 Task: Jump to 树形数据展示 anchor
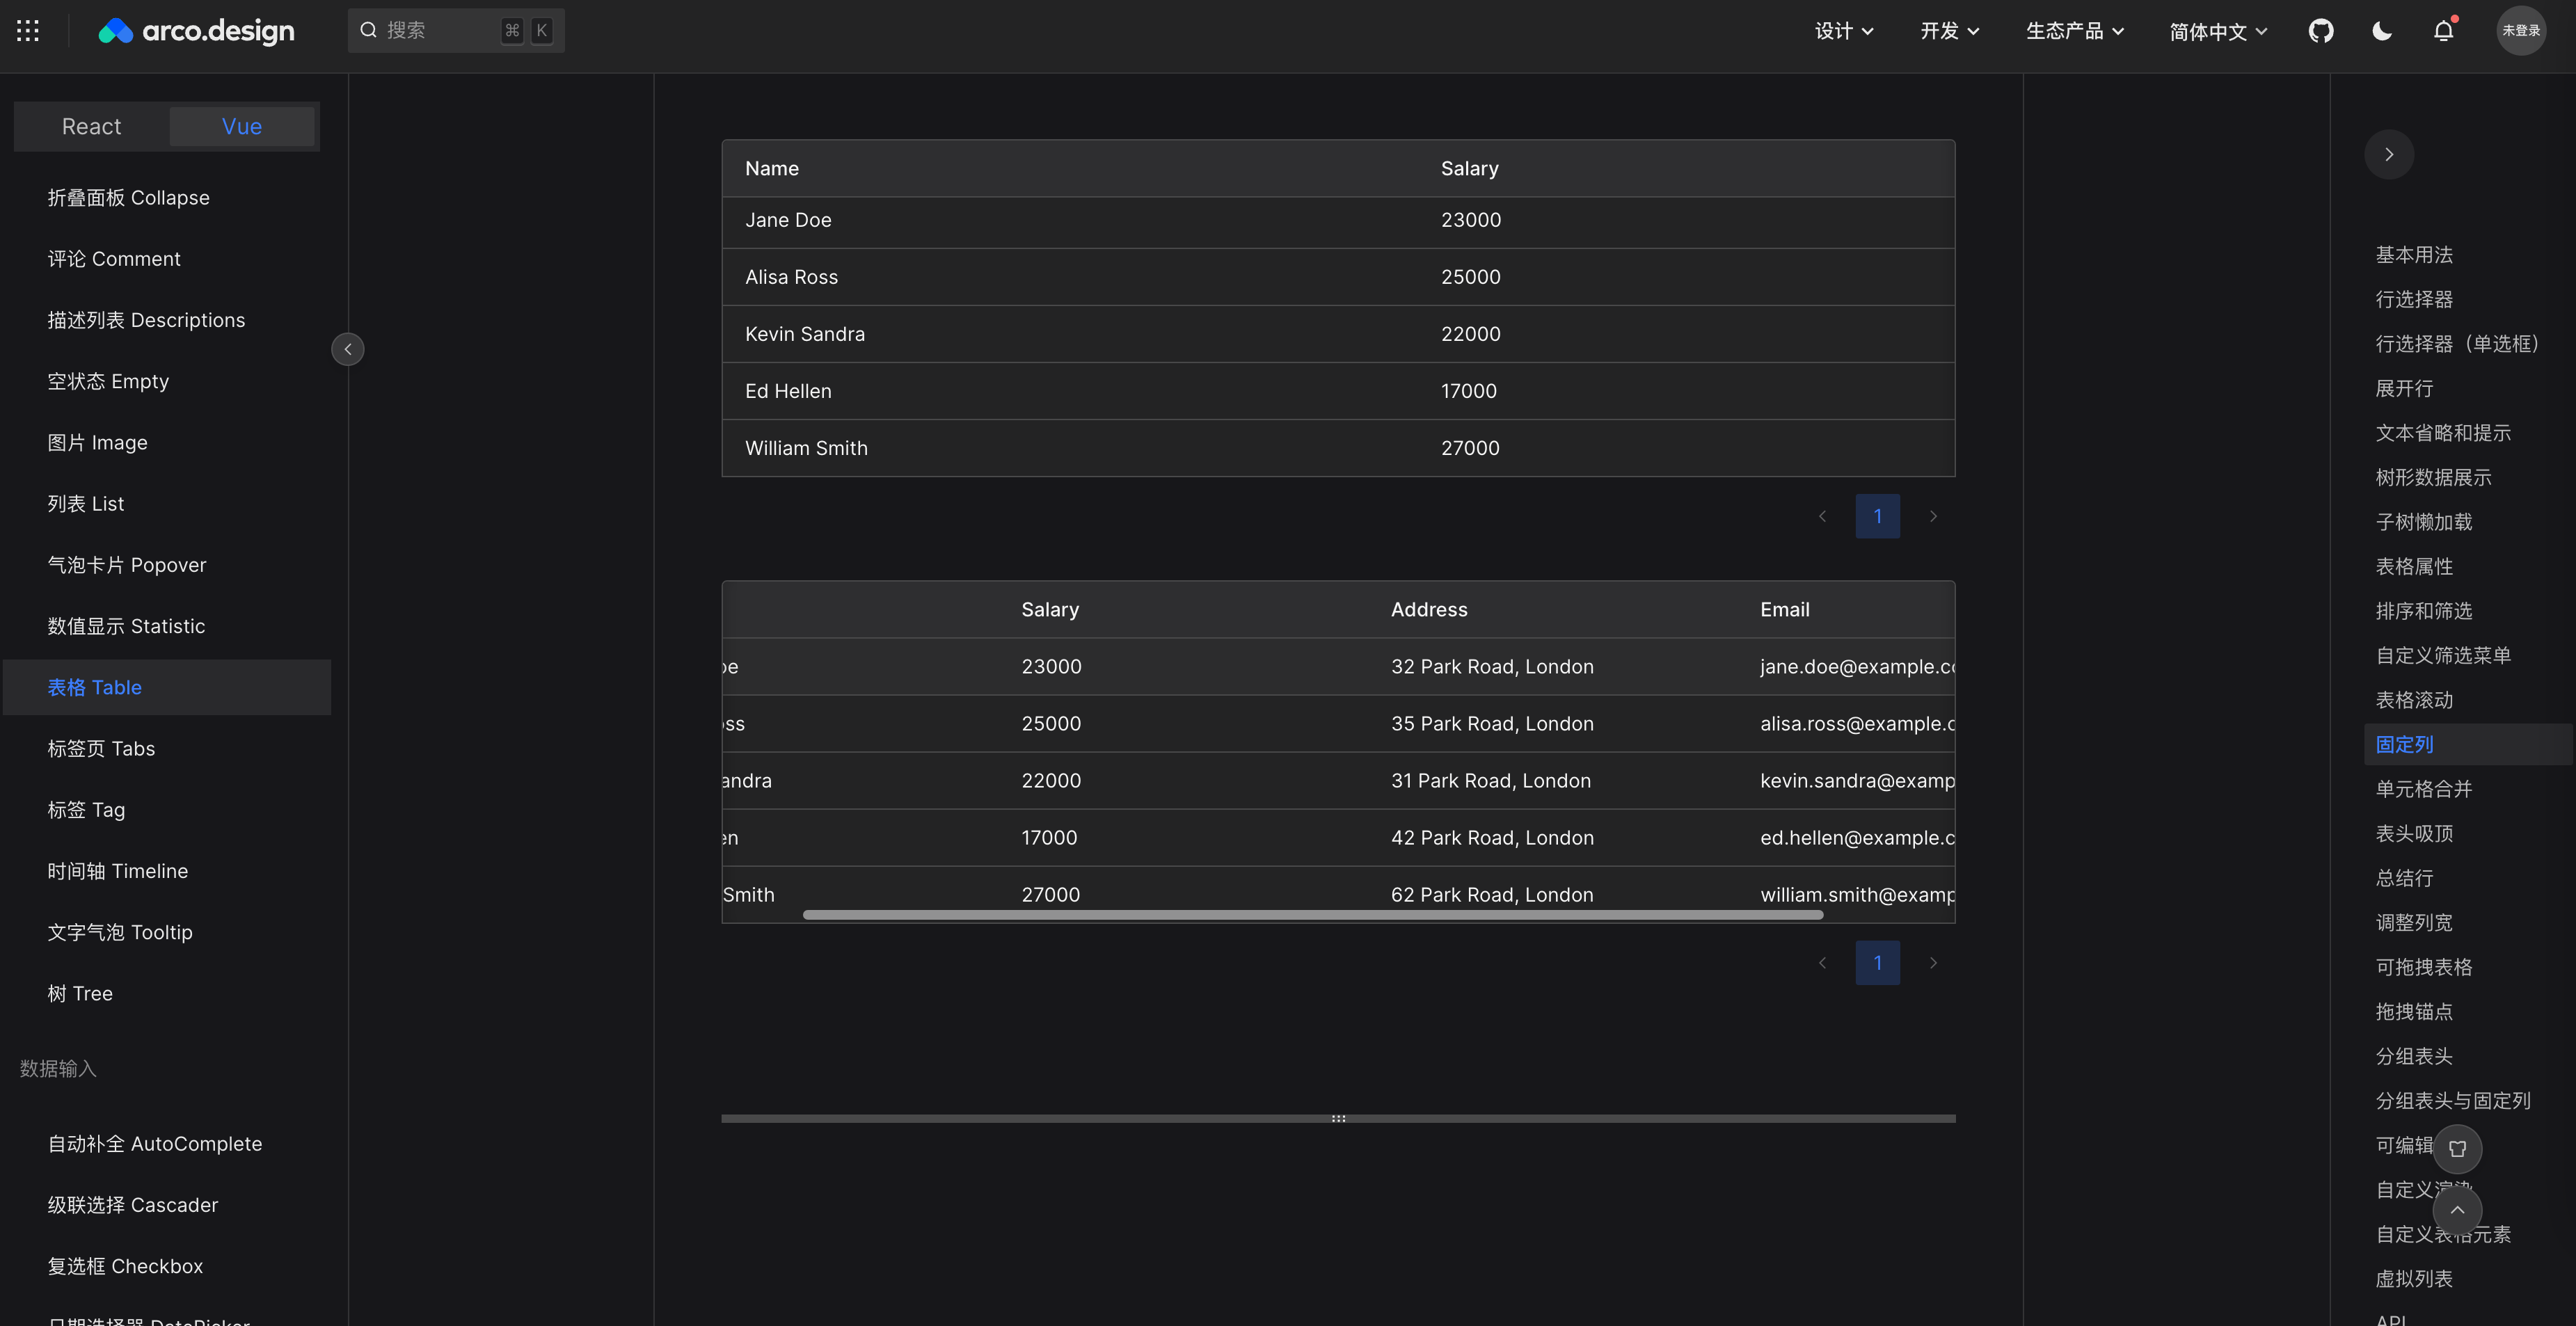[2433, 477]
